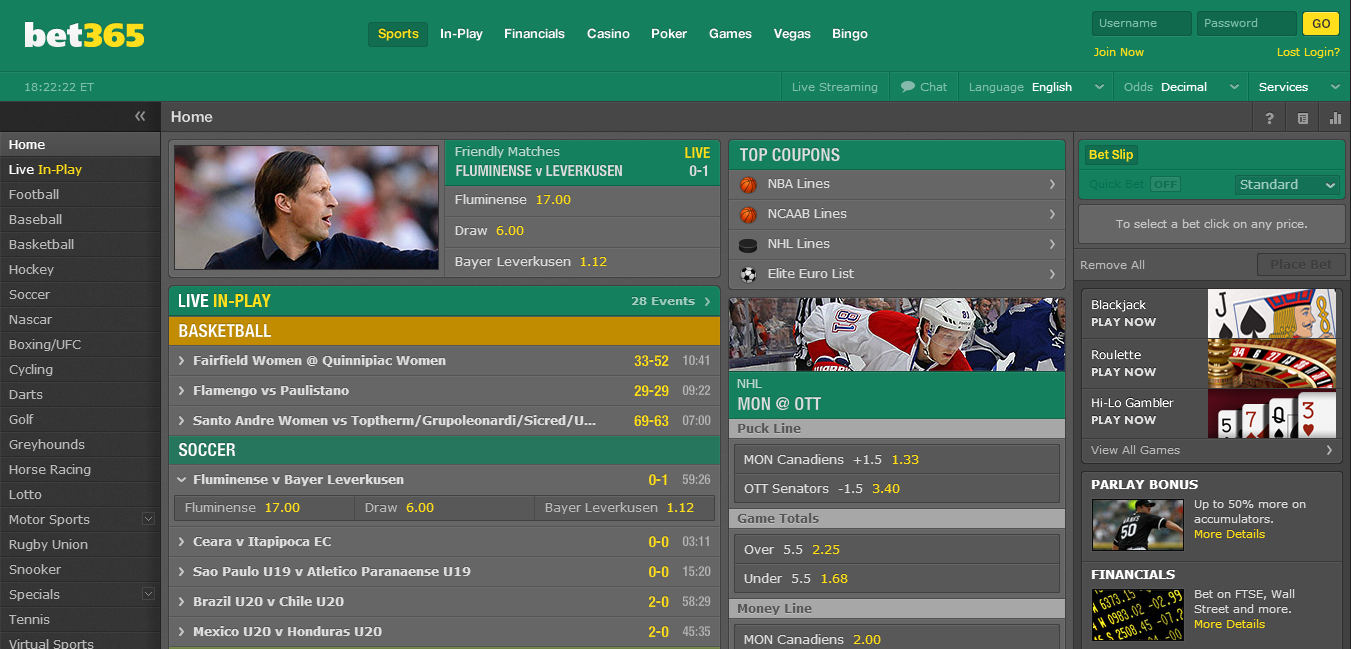The image size is (1351, 649).
Task: Click the Lost Login? link
Action: coord(1308,52)
